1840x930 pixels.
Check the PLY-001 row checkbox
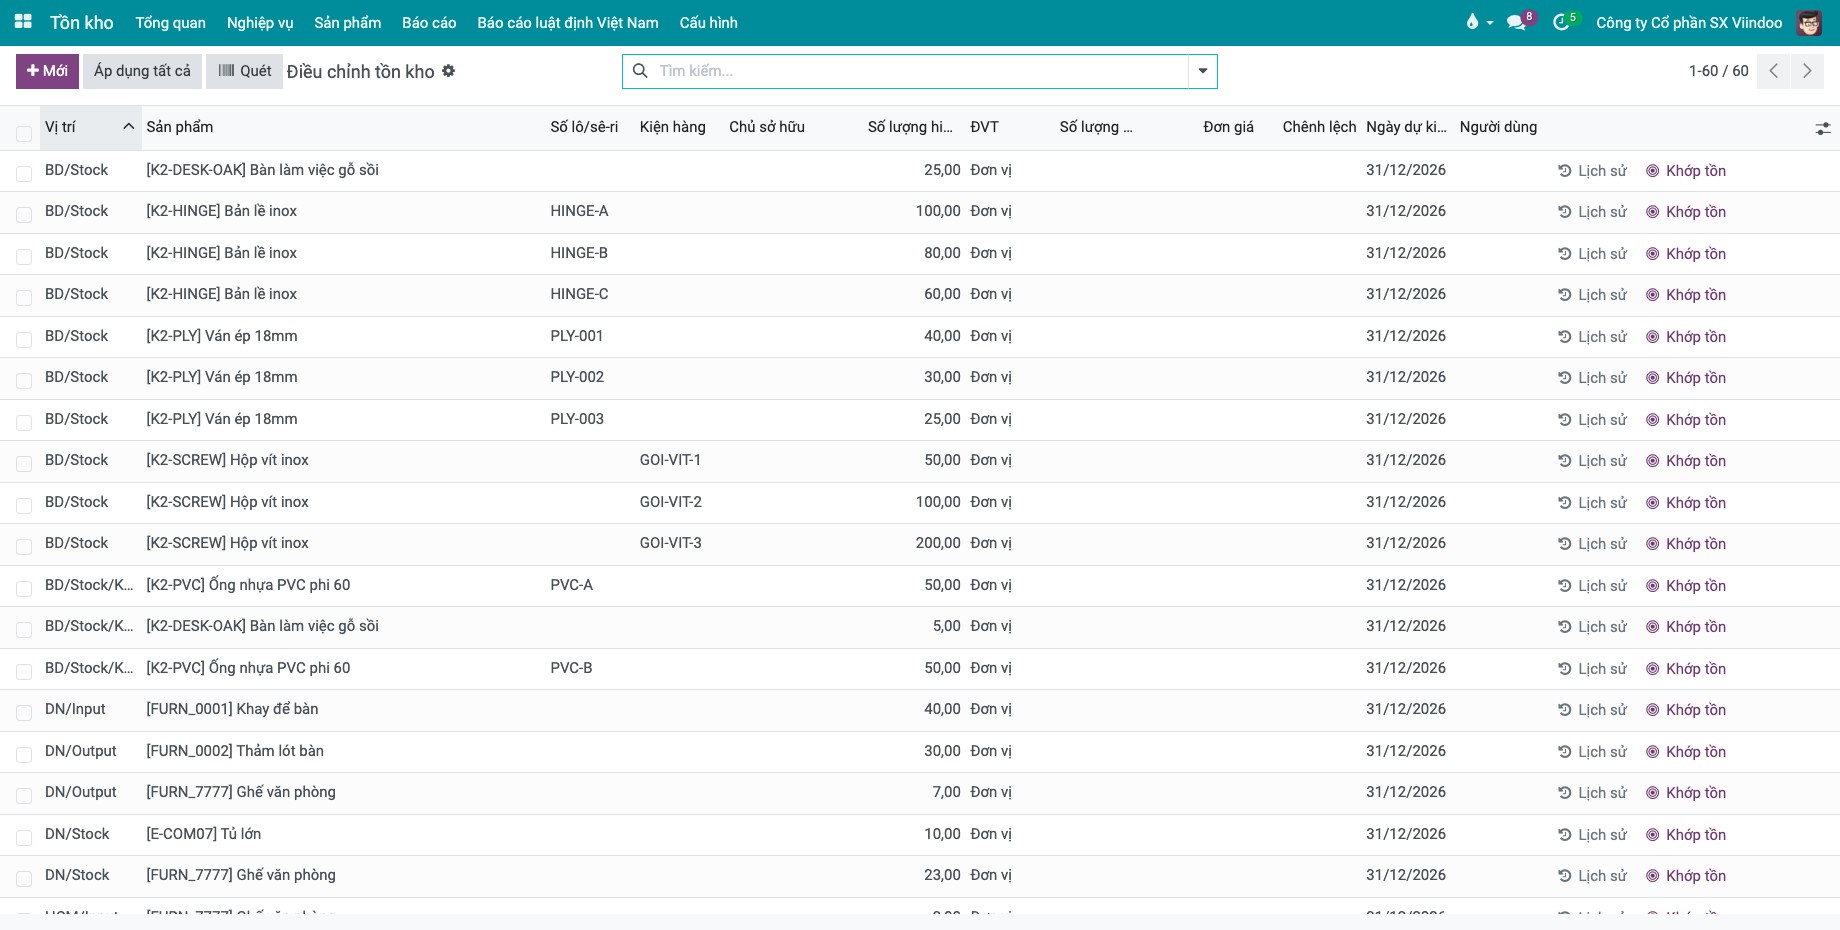[24, 339]
